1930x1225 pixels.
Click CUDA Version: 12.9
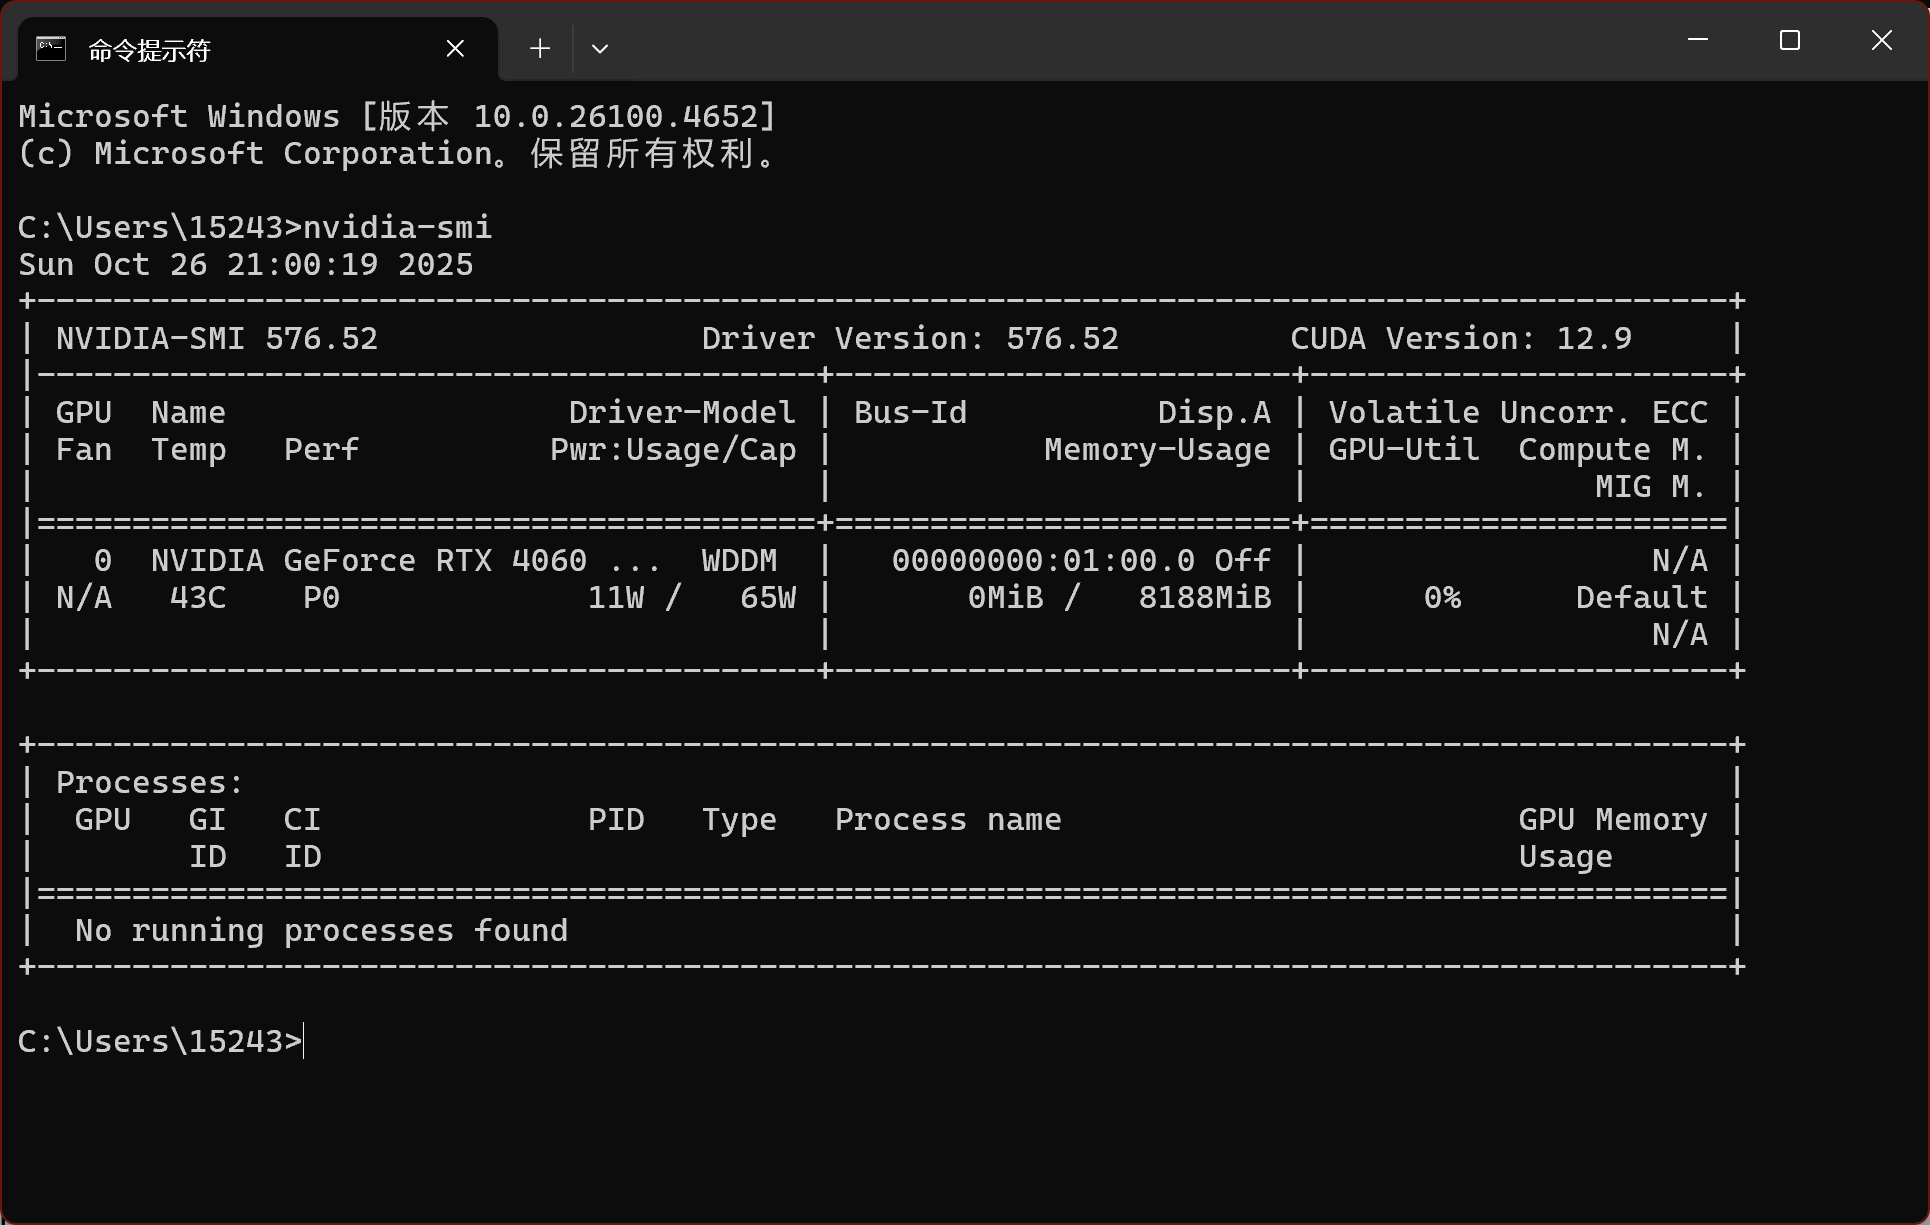(x=1461, y=339)
